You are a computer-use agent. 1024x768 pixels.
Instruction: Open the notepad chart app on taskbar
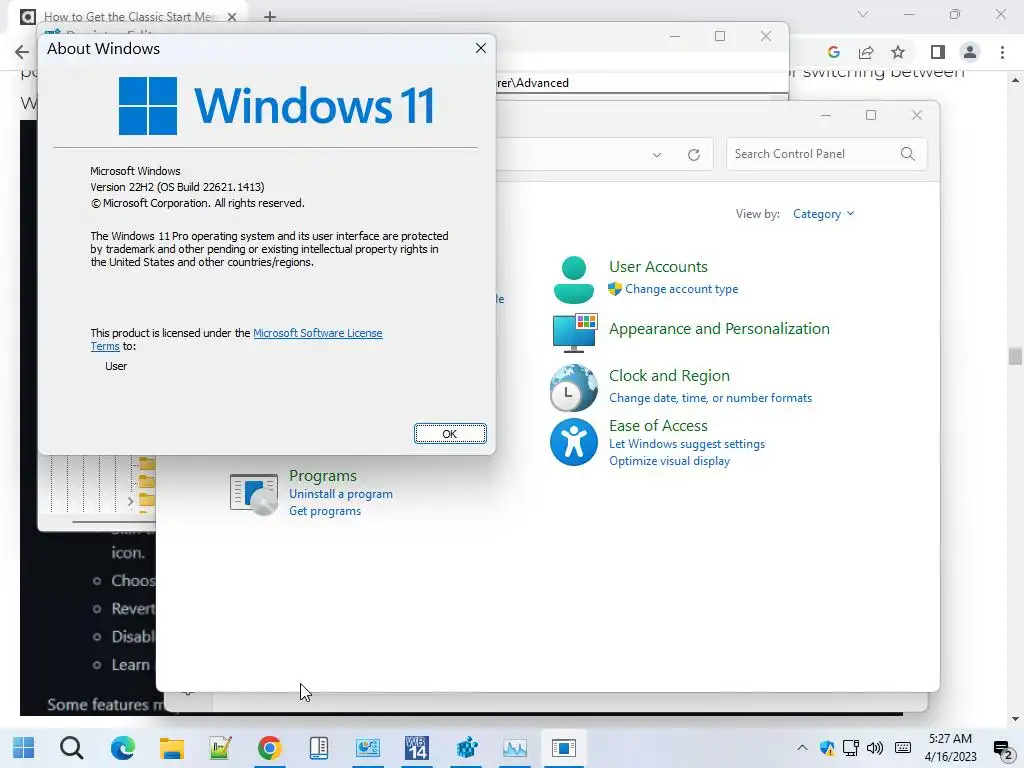(x=221, y=748)
